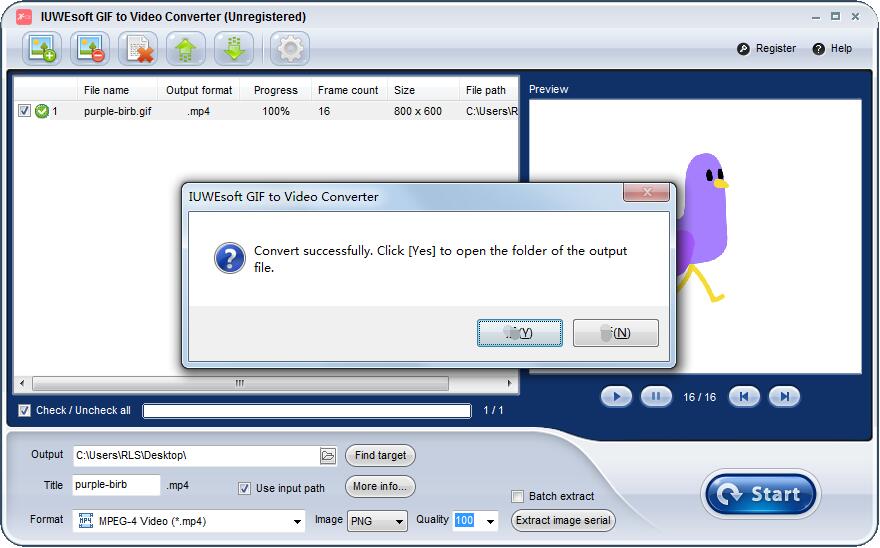
Task: Enable Batch extract checkbox
Action: click(517, 496)
